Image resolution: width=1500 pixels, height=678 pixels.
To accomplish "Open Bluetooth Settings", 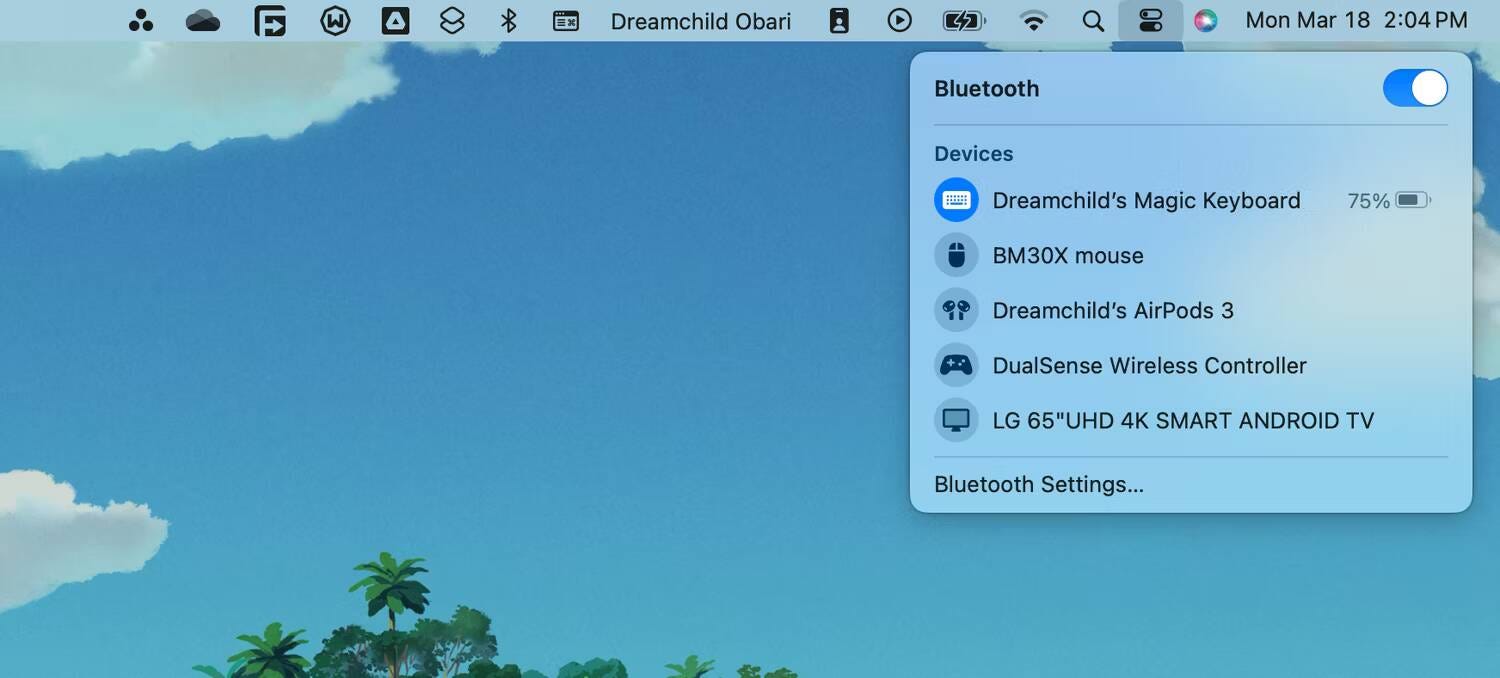I will 1038,484.
